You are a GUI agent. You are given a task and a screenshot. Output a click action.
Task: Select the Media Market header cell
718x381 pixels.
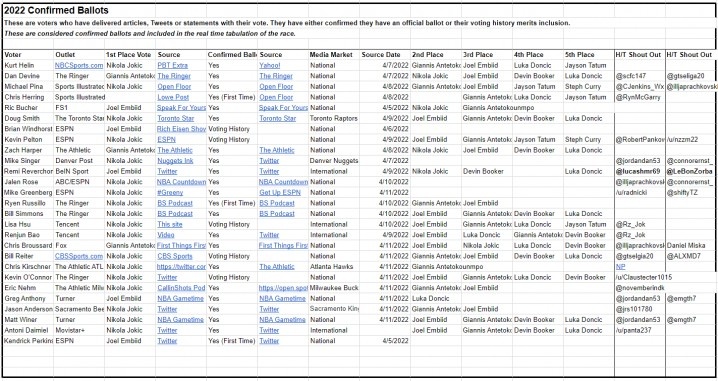334,54
